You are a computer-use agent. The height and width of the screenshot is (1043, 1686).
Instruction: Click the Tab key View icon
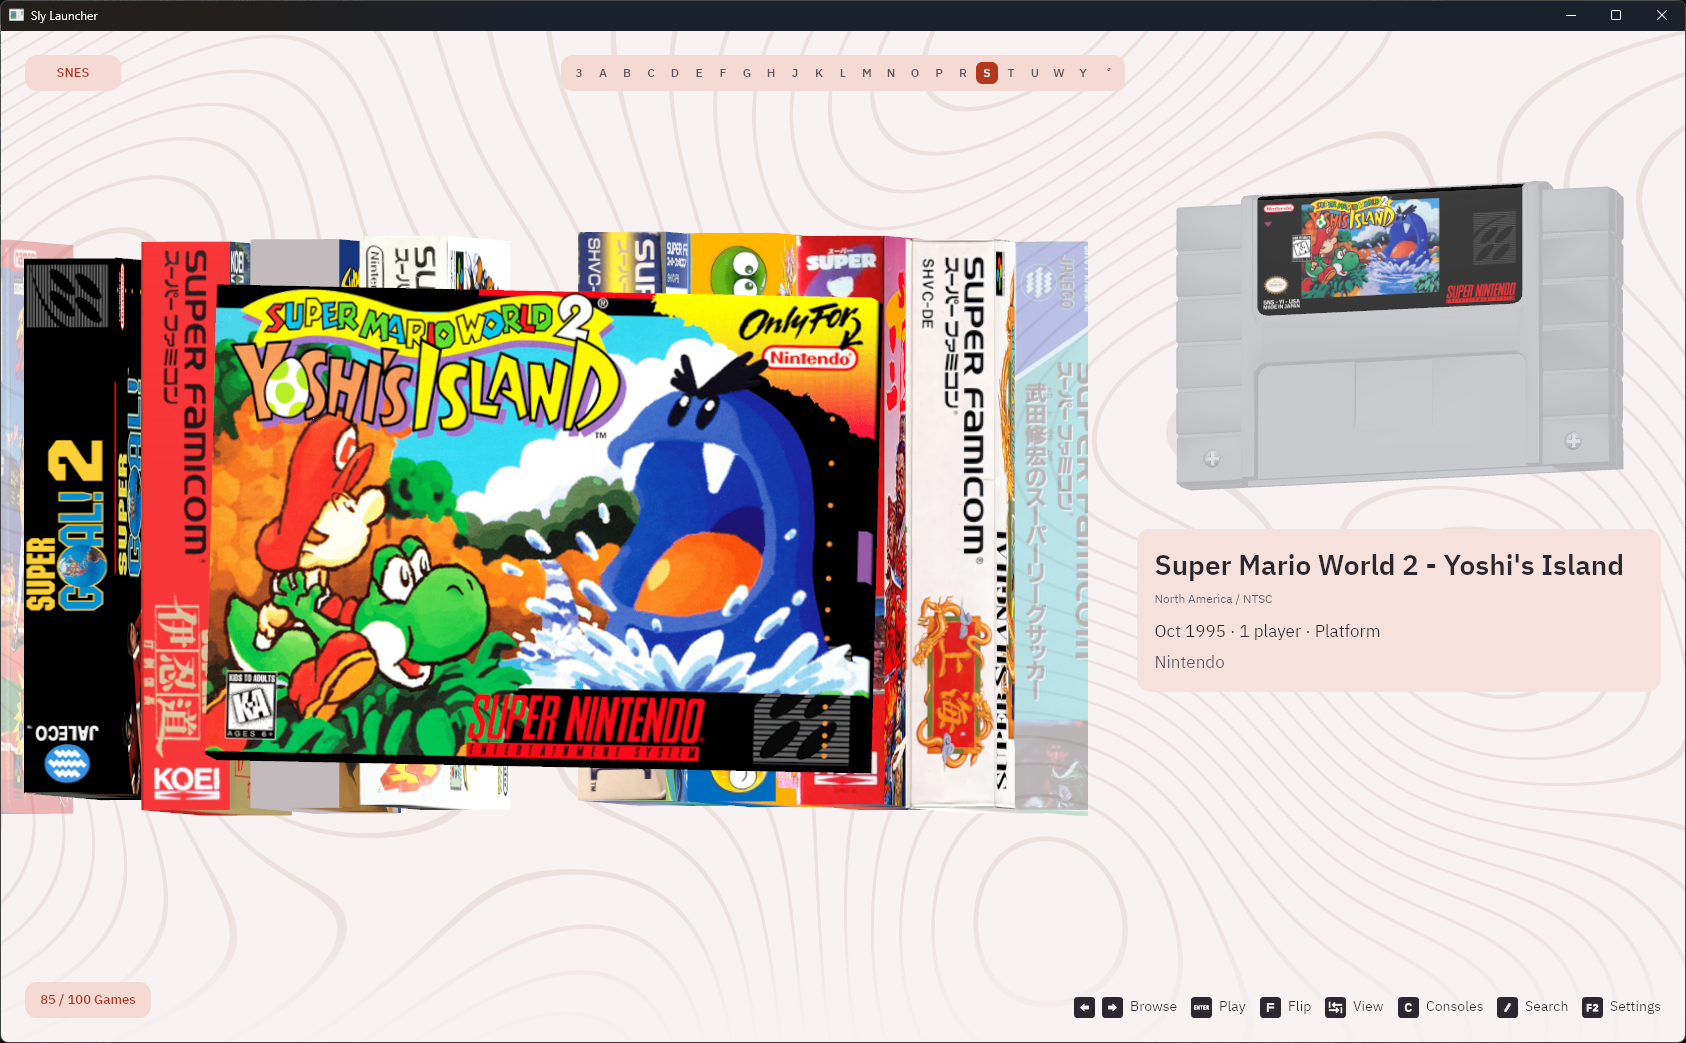click(x=1335, y=1007)
